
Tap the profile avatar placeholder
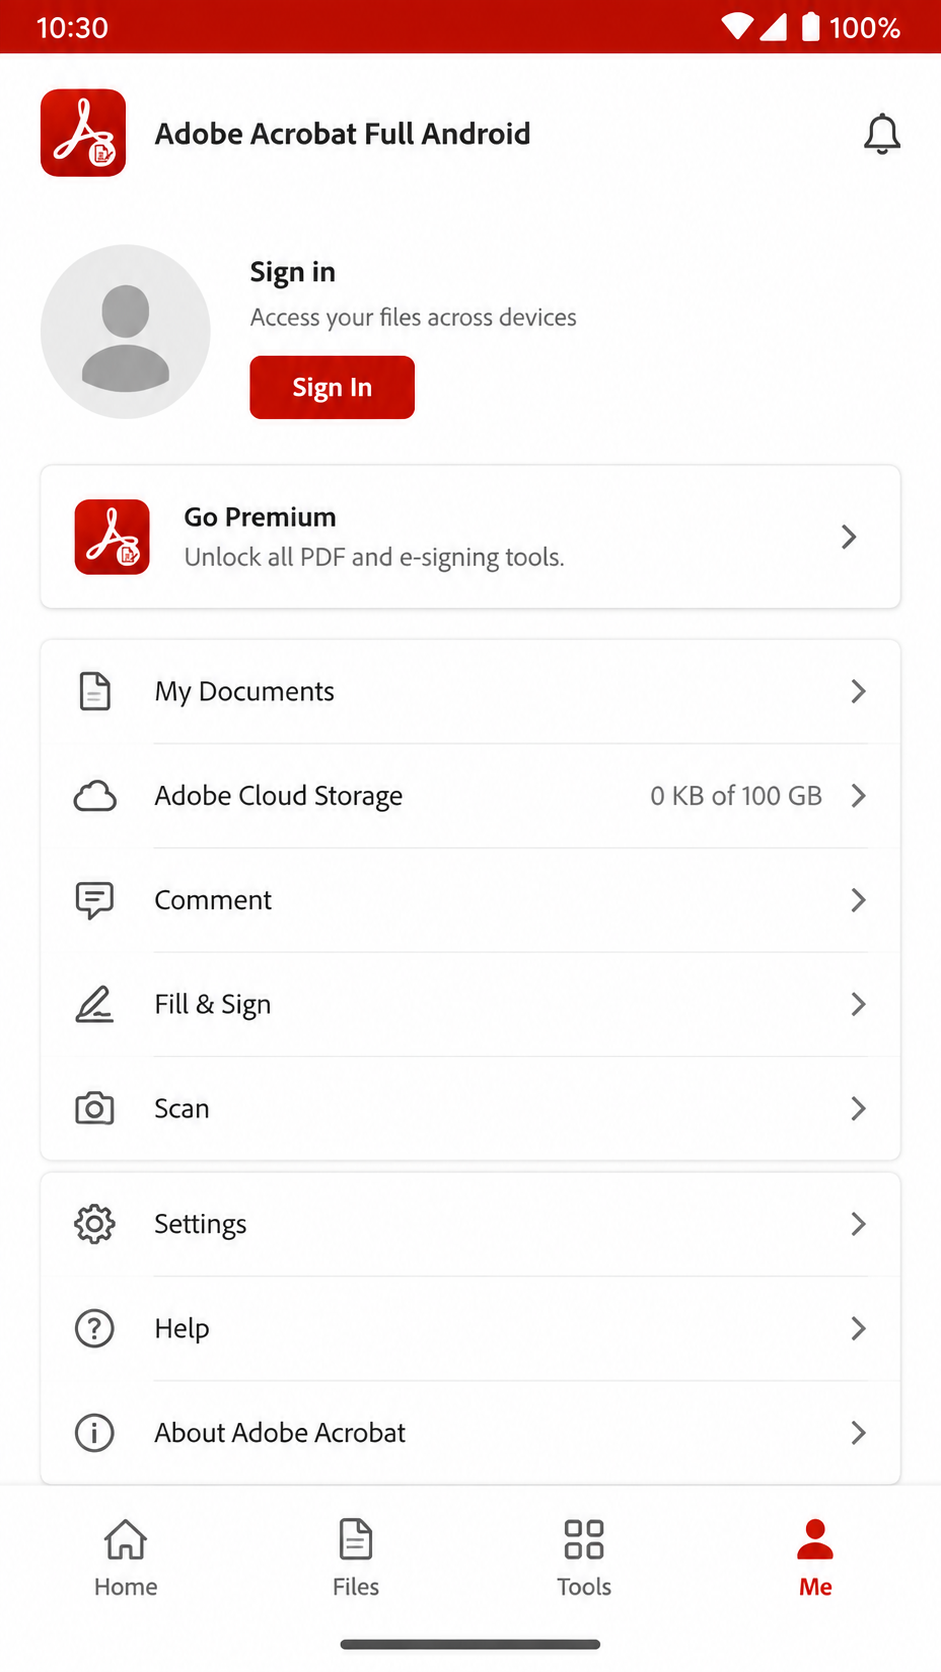[125, 331]
